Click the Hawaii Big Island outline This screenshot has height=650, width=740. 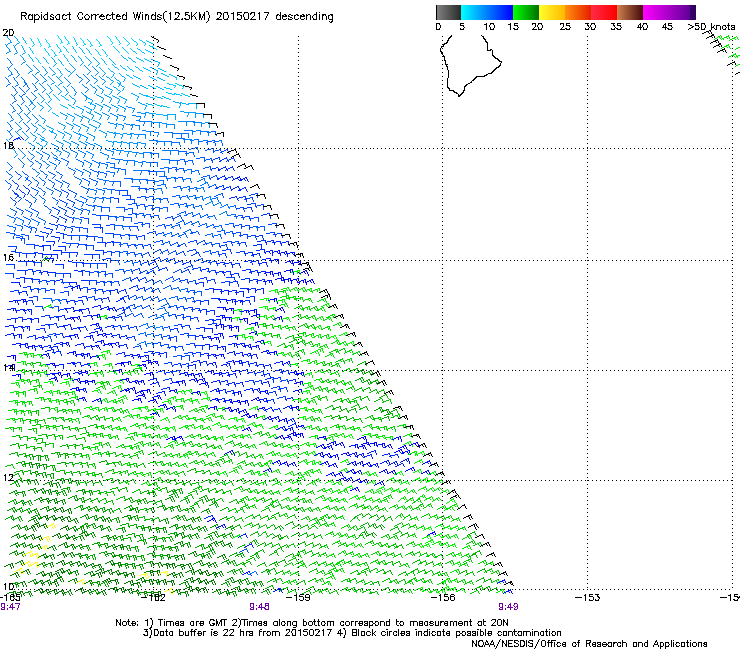(x=470, y=65)
